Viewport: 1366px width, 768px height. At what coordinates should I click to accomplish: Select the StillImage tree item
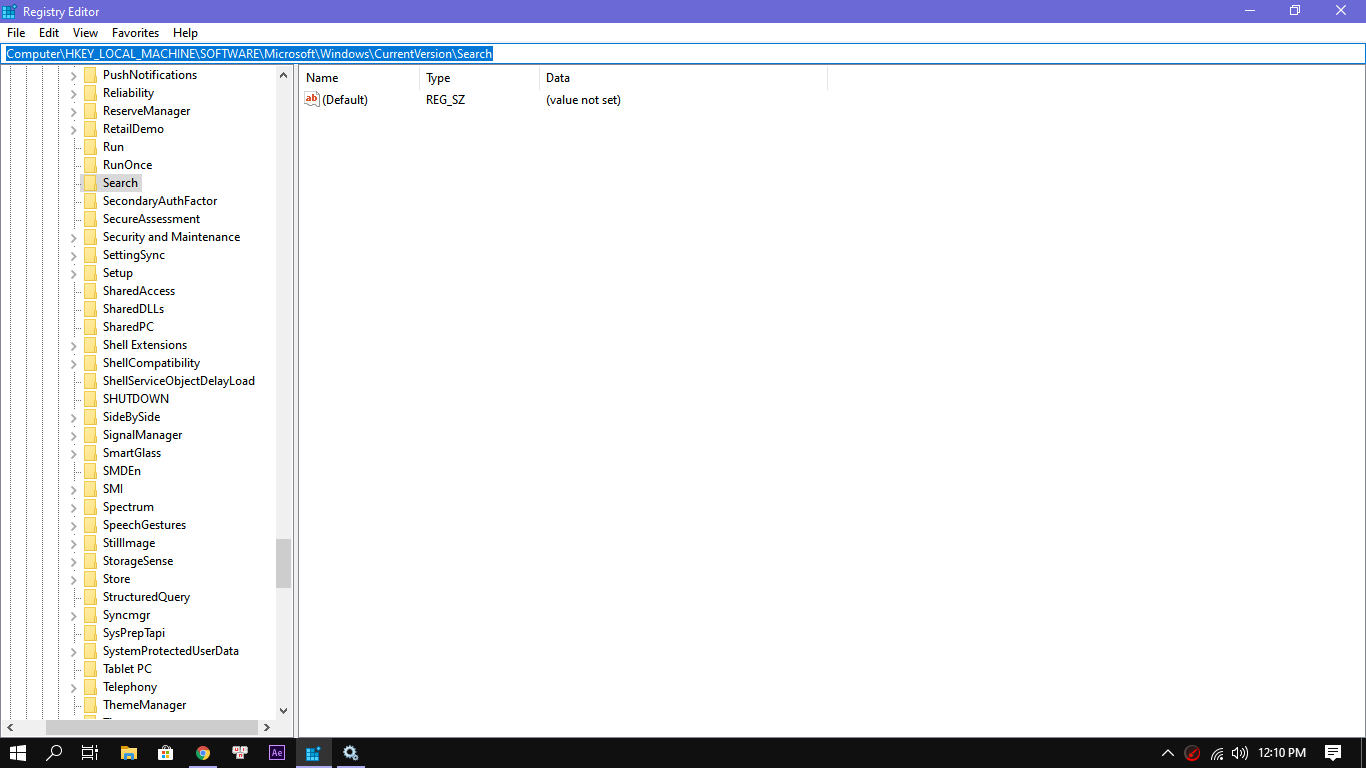(x=129, y=543)
